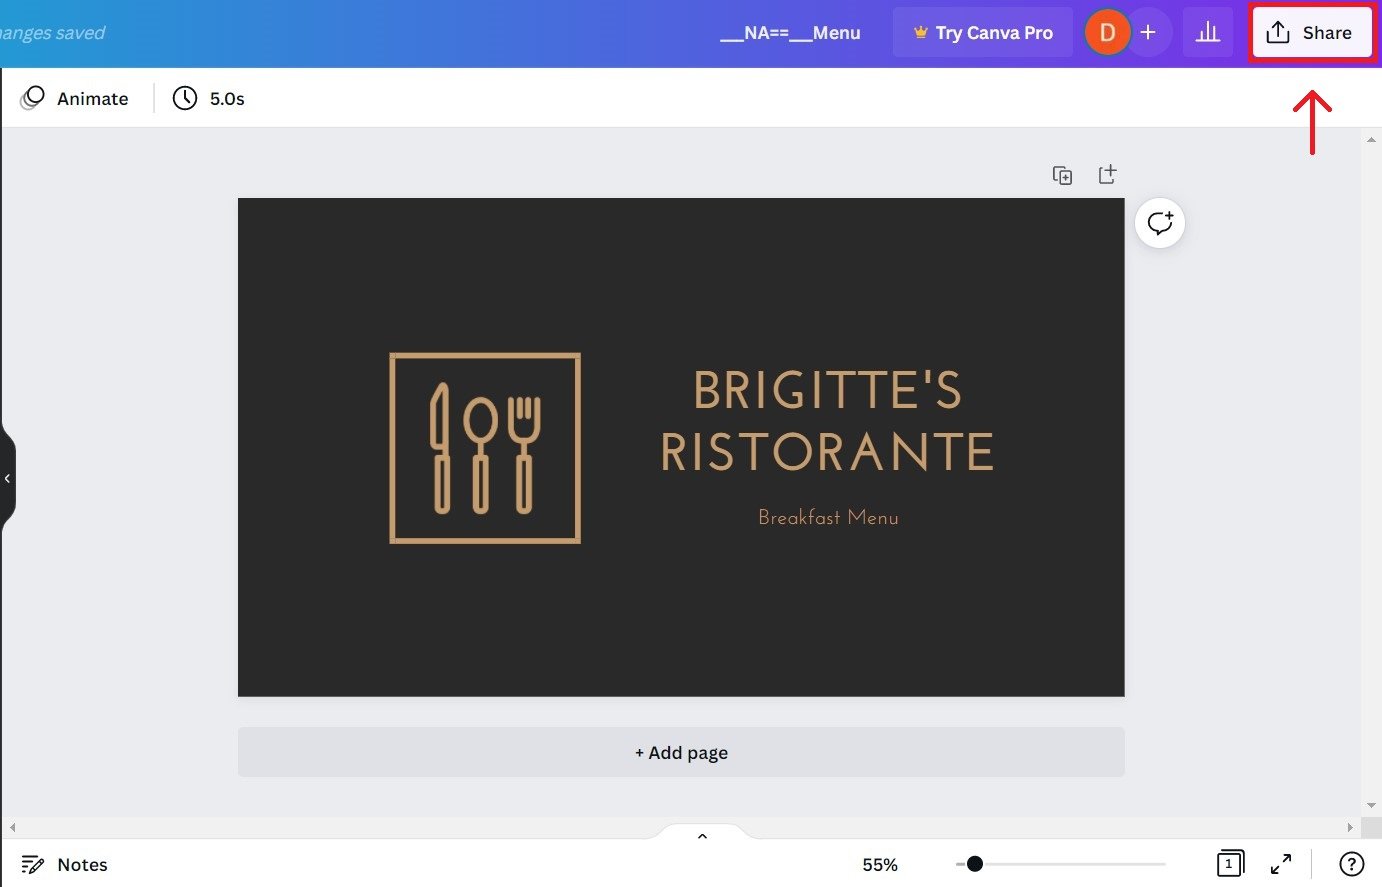Click the add new page icon above canvas
Viewport: 1382px width, 887px height.
pyautogui.click(x=1107, y=173)
